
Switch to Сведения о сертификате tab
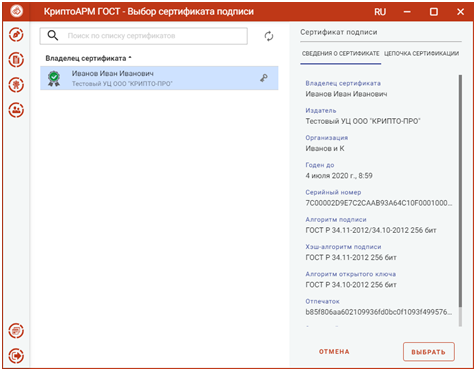point(340,54)
